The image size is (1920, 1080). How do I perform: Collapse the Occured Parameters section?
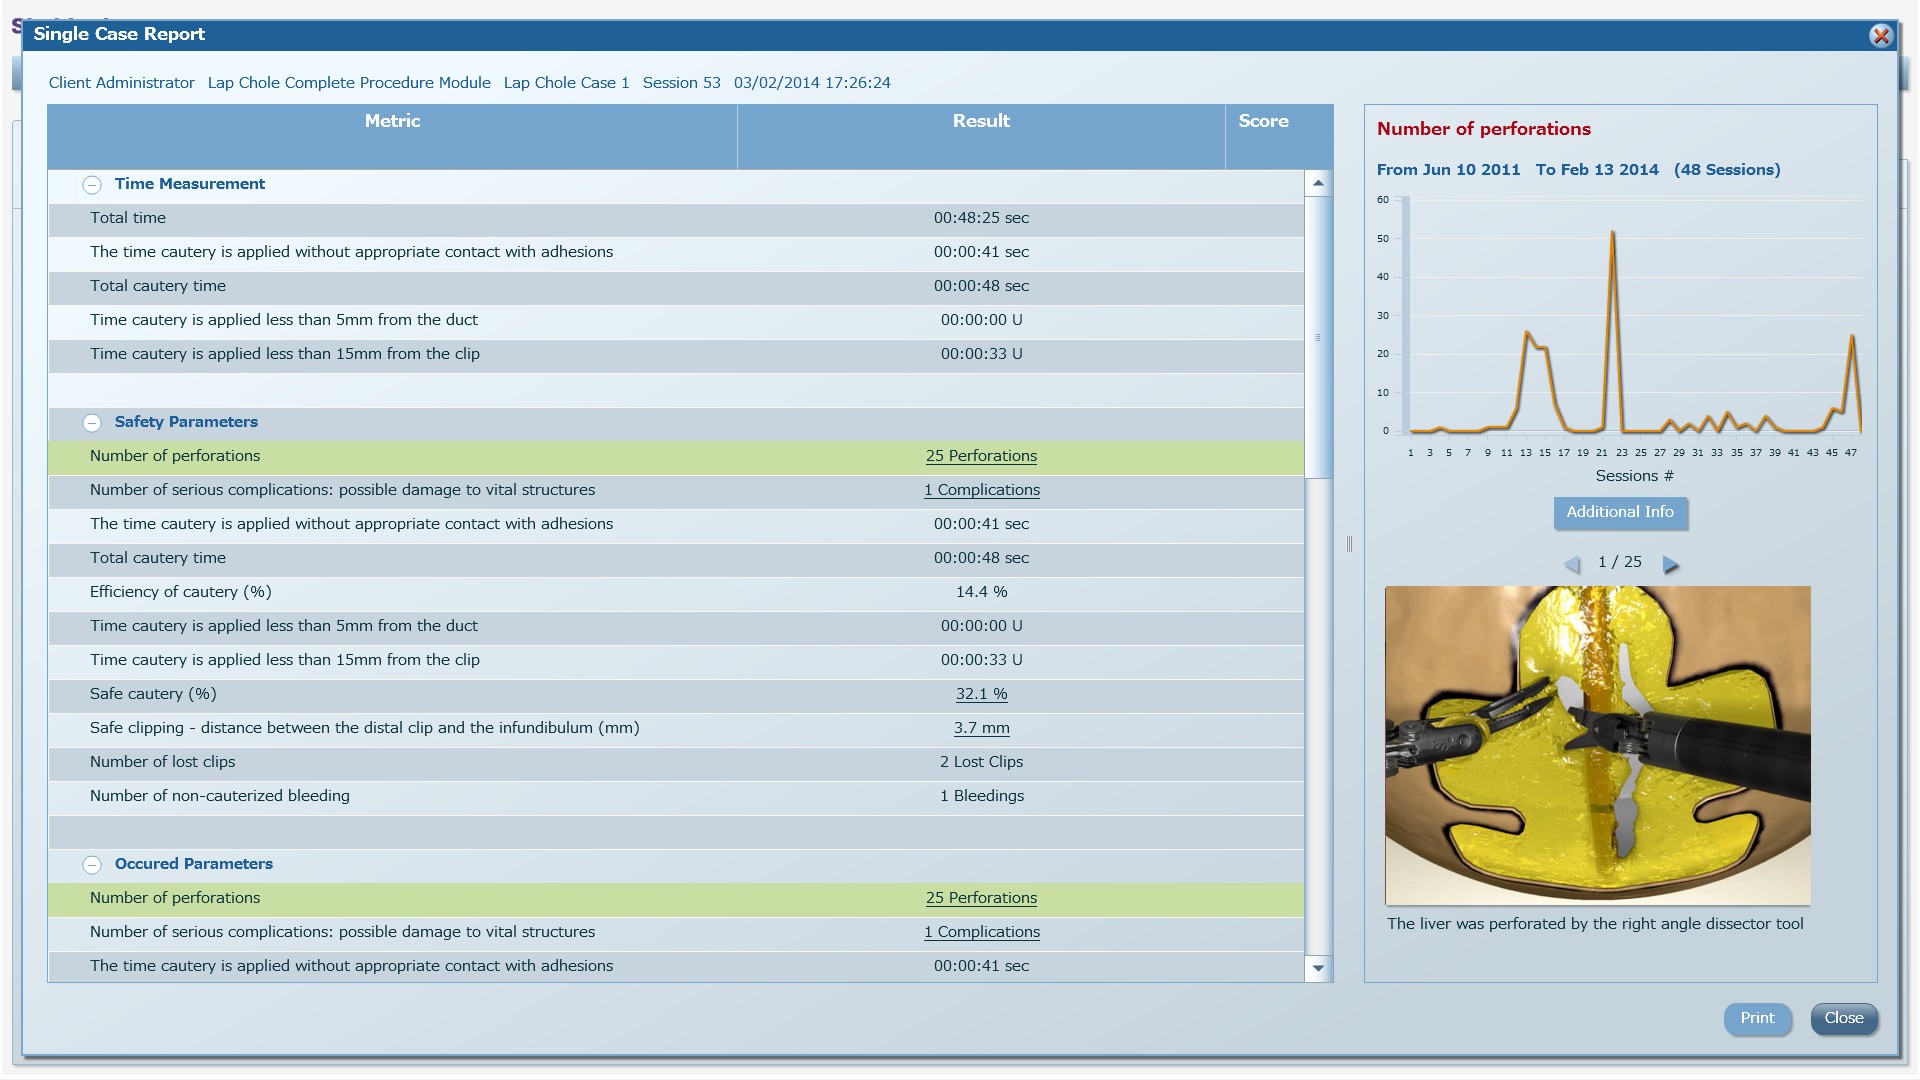[x=92, y=865]
